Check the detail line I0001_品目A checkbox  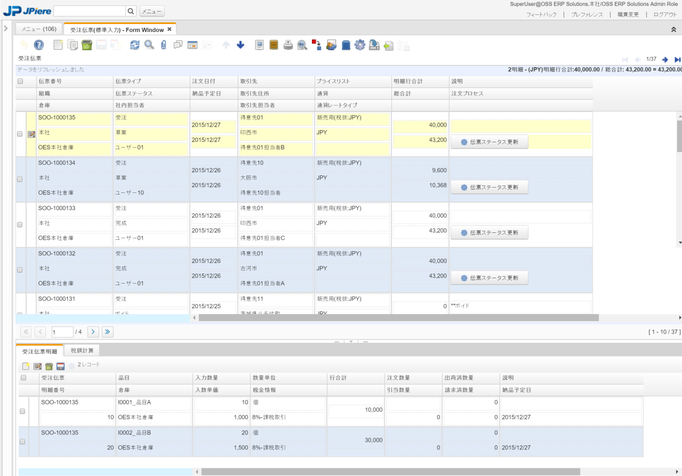coord(23,411)
